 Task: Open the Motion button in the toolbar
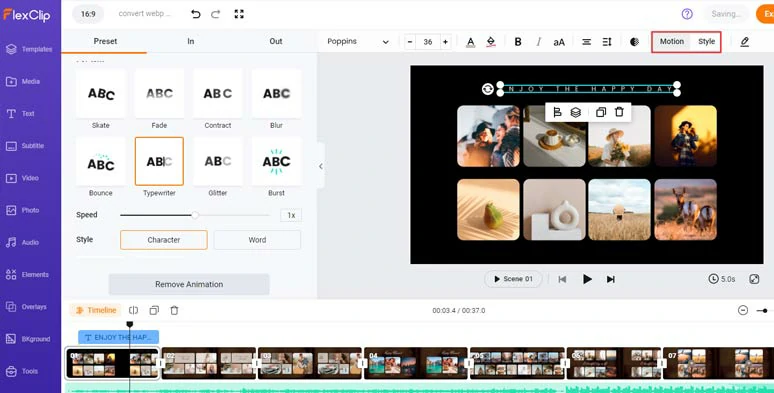point(672,41)
